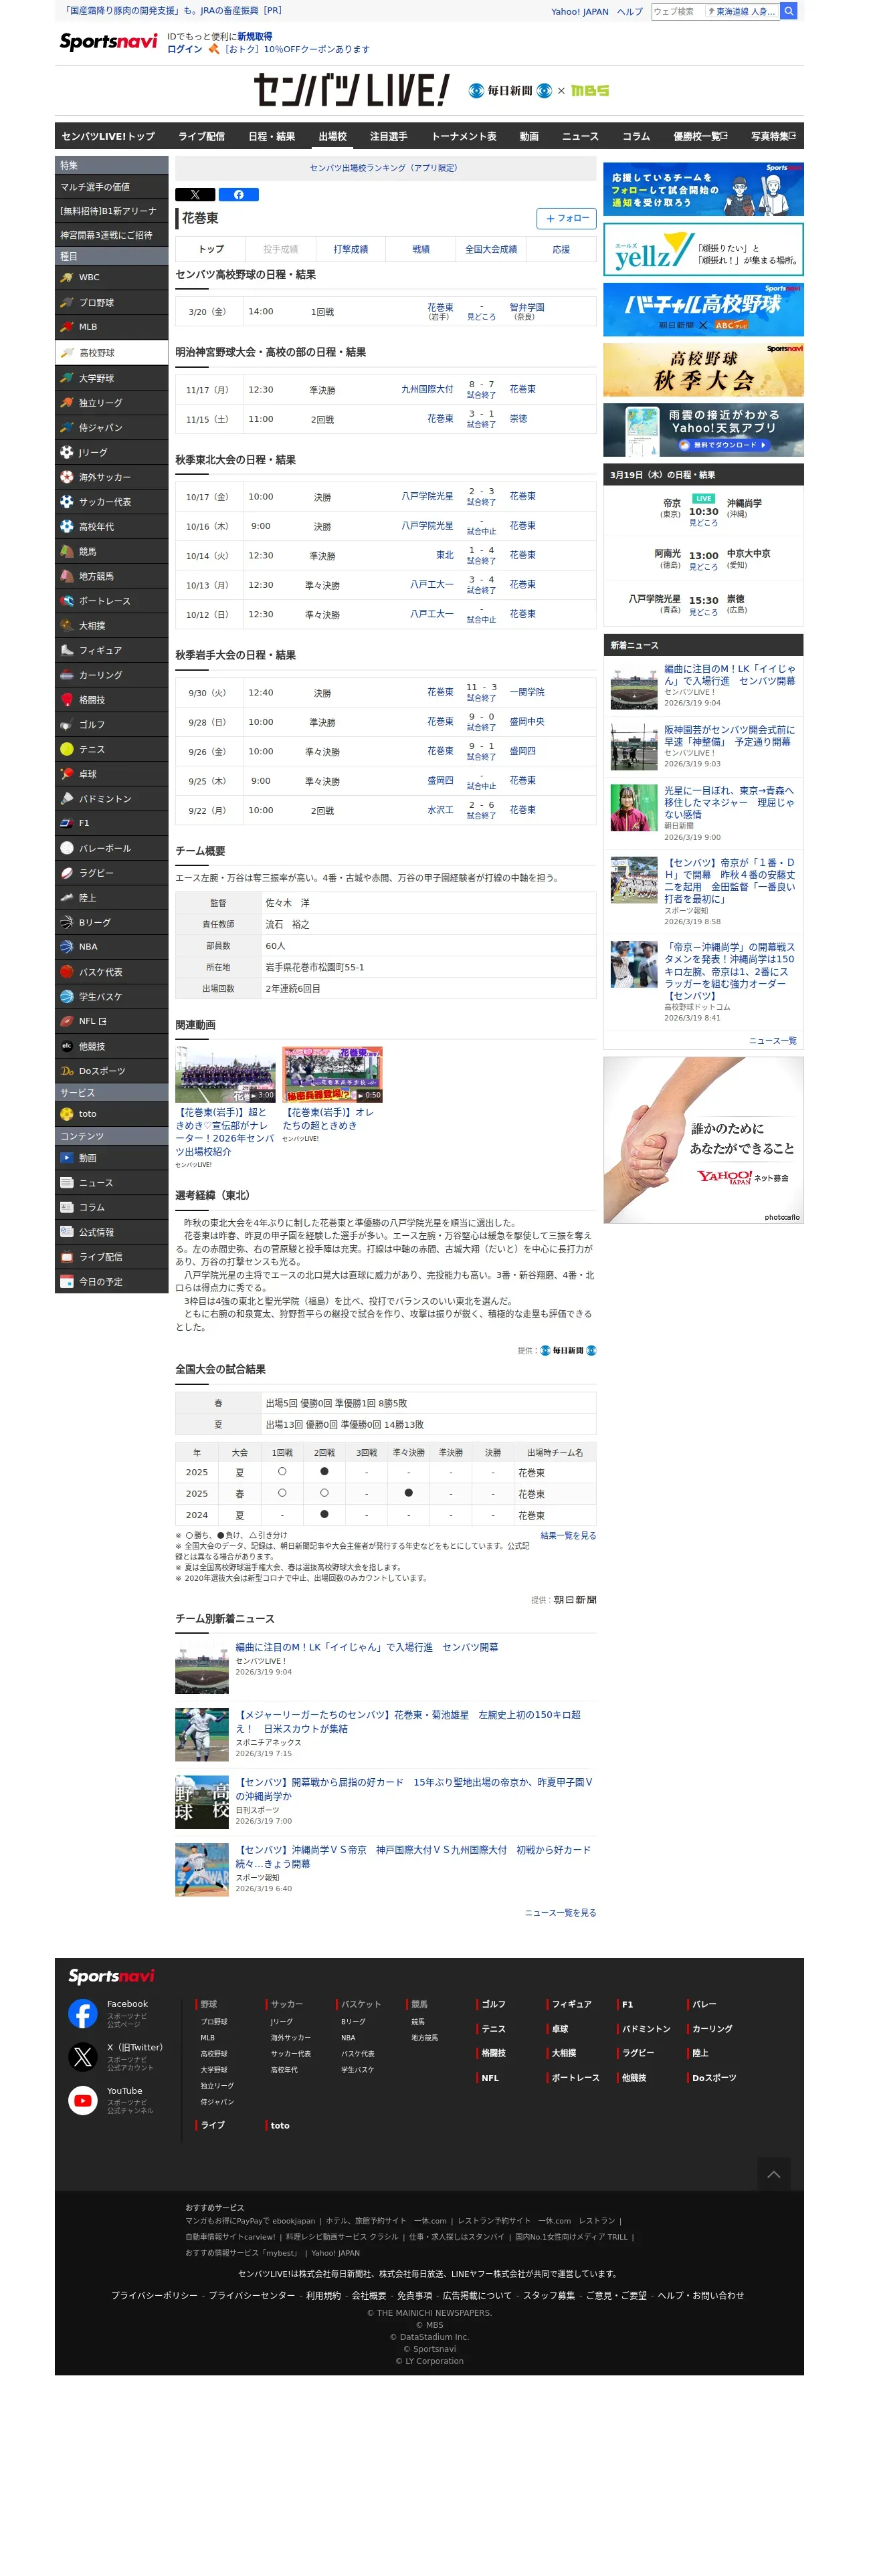The image size is (871, 2576).
Task: Open footer ゴルフ category link
Action: point(493,2004)
